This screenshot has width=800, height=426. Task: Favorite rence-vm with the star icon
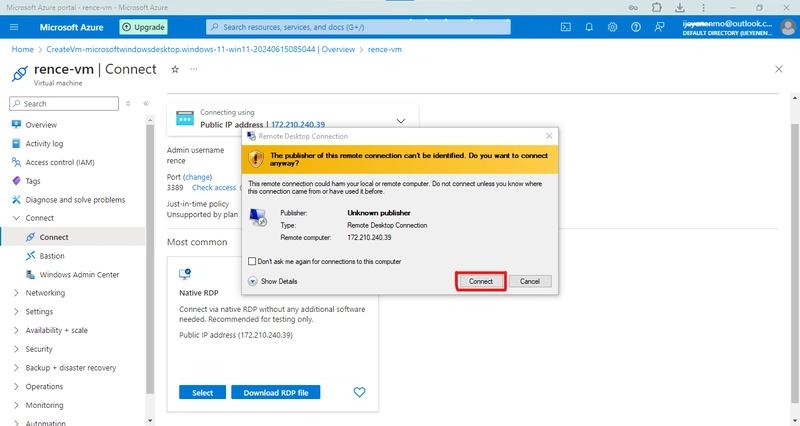175,69
